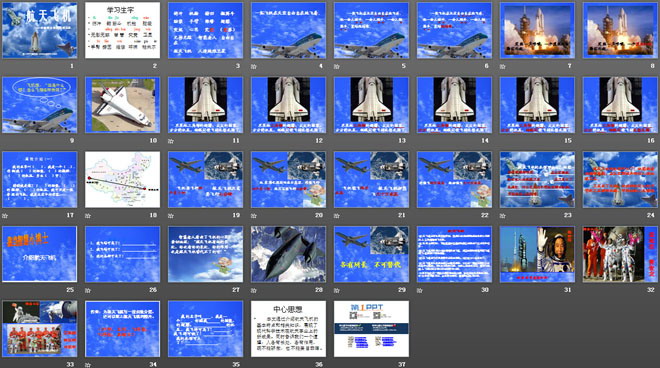Select slide 5 airplane thumbnail
The height and width of the screenshot is (368, 660).
[371, 30]
